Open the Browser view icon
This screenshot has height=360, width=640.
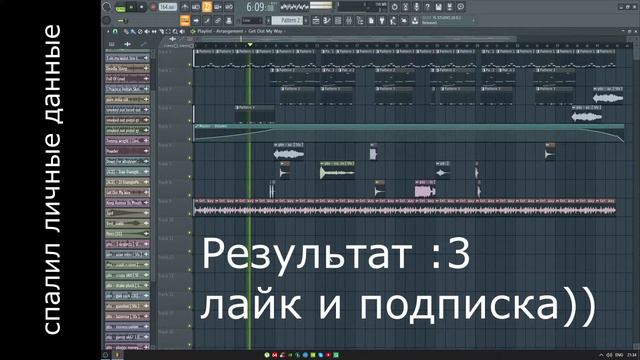pyautogui.click(x=360, y=20)
